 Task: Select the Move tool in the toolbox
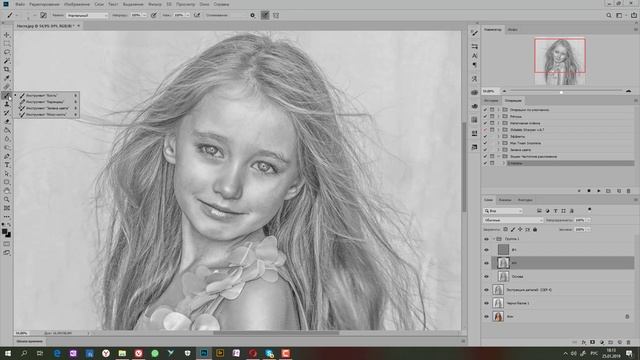pos(7,35)
